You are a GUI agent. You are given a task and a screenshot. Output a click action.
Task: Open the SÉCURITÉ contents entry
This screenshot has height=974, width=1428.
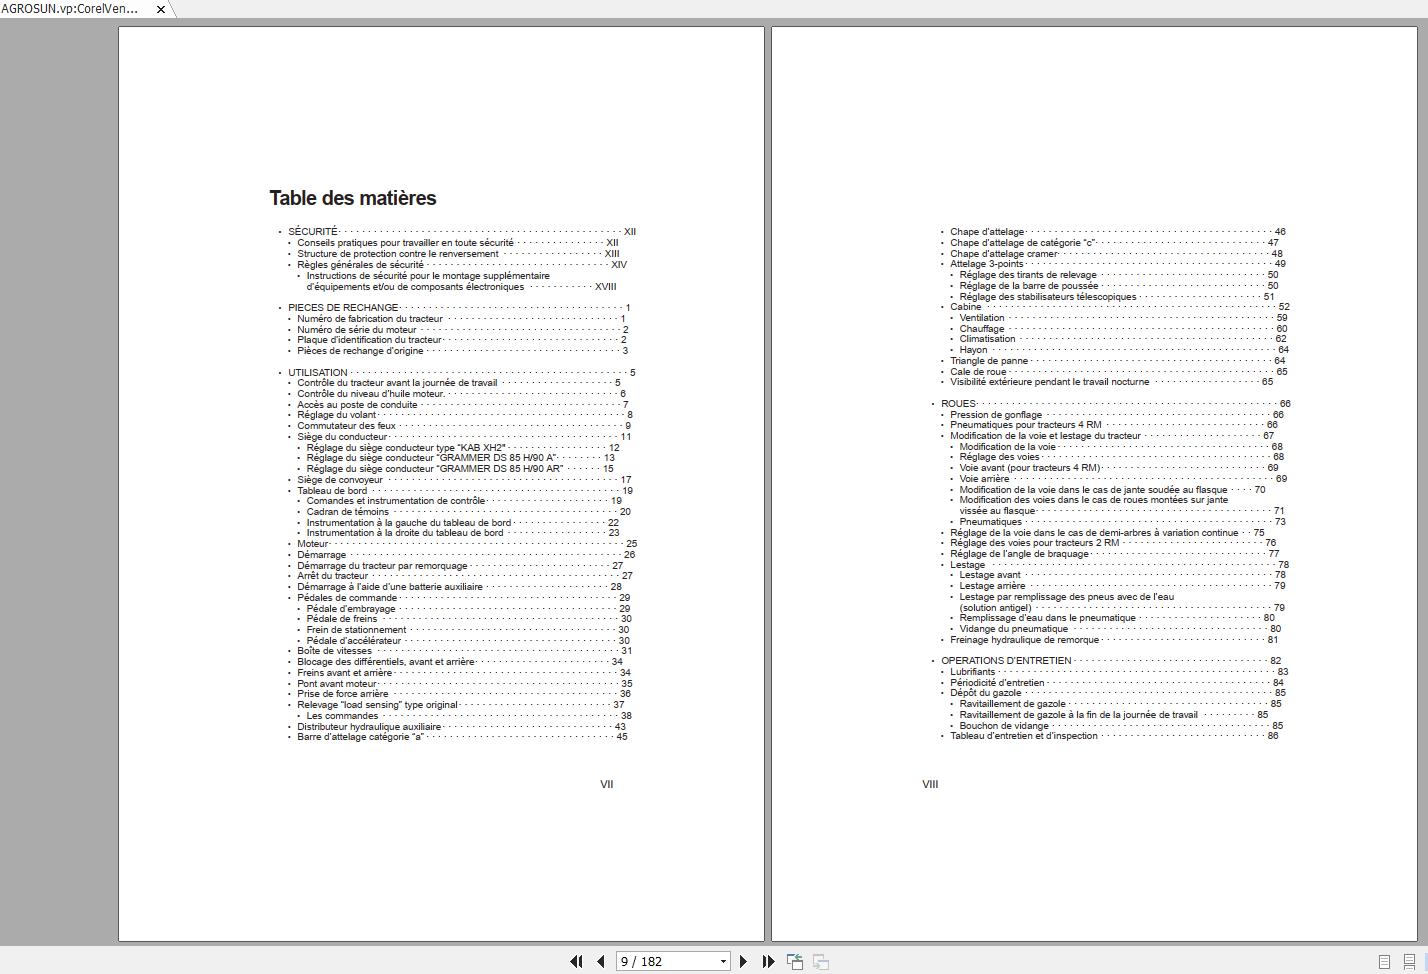pos(313,232)
